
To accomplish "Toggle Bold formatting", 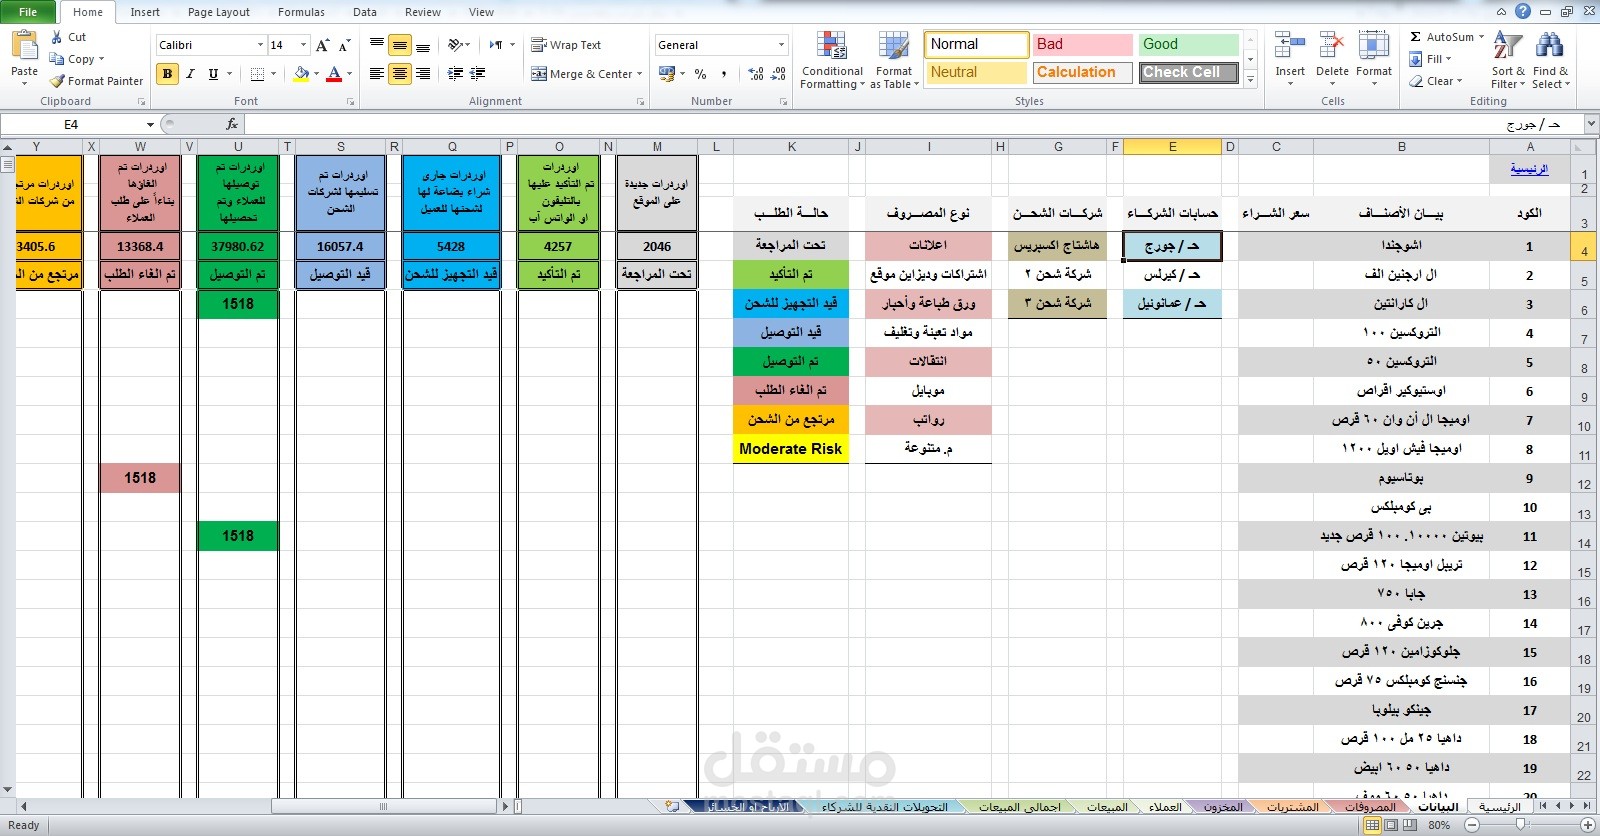I will (167, 74).
